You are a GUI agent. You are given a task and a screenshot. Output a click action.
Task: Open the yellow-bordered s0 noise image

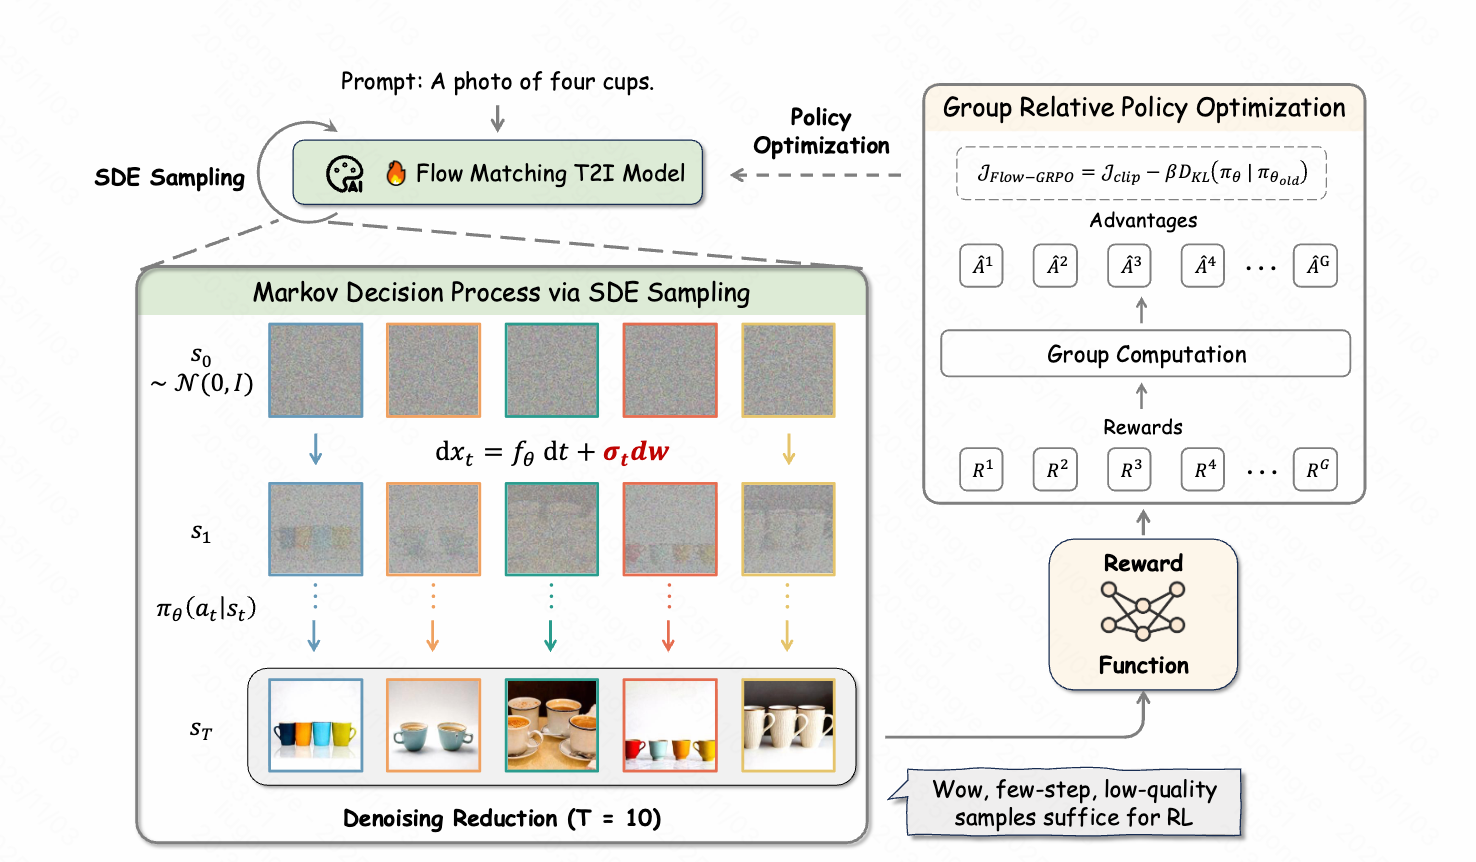(788, 370)
